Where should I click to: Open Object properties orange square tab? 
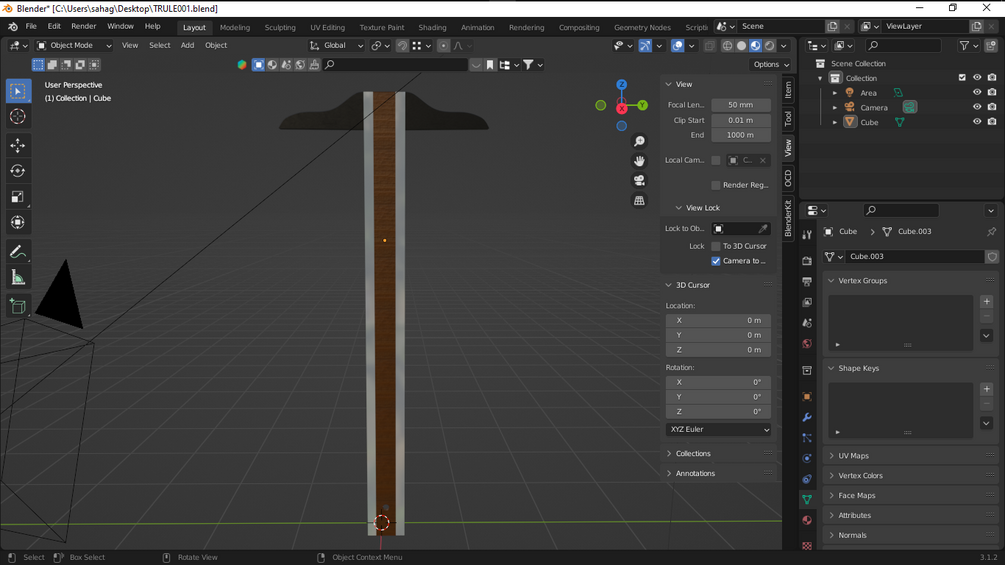tap(807, 397)
